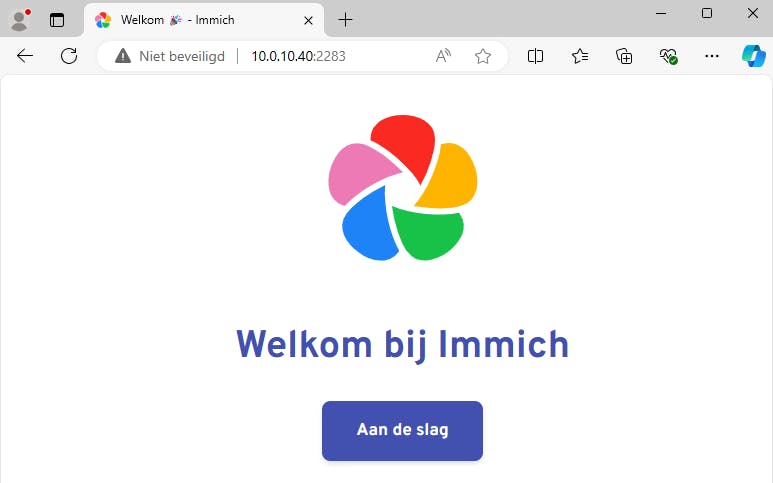773x483 pixels.
Task: Click the Niet beveiligd security warning
Action: pyautogui.click(x=170, y=56)
